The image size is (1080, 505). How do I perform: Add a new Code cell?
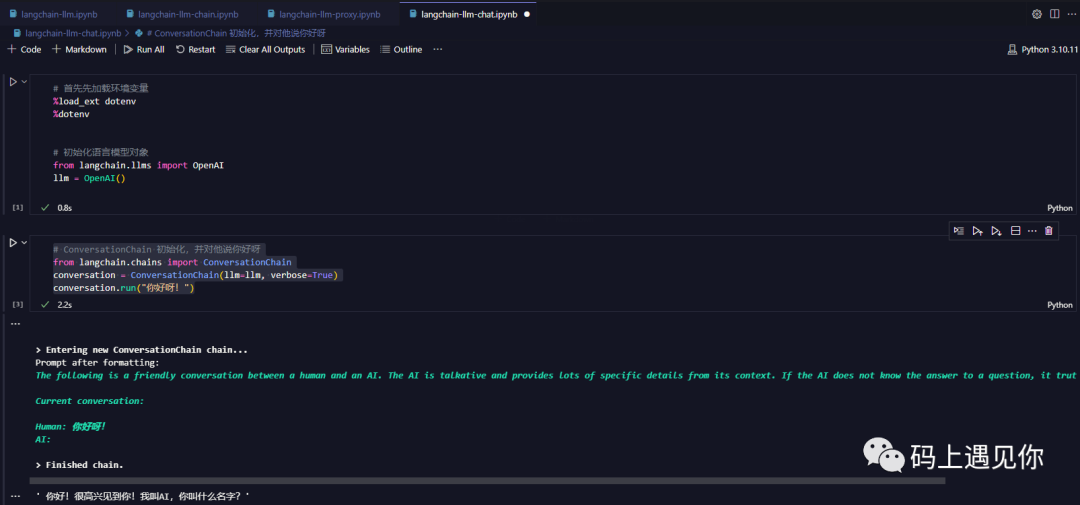coord(24,50)
